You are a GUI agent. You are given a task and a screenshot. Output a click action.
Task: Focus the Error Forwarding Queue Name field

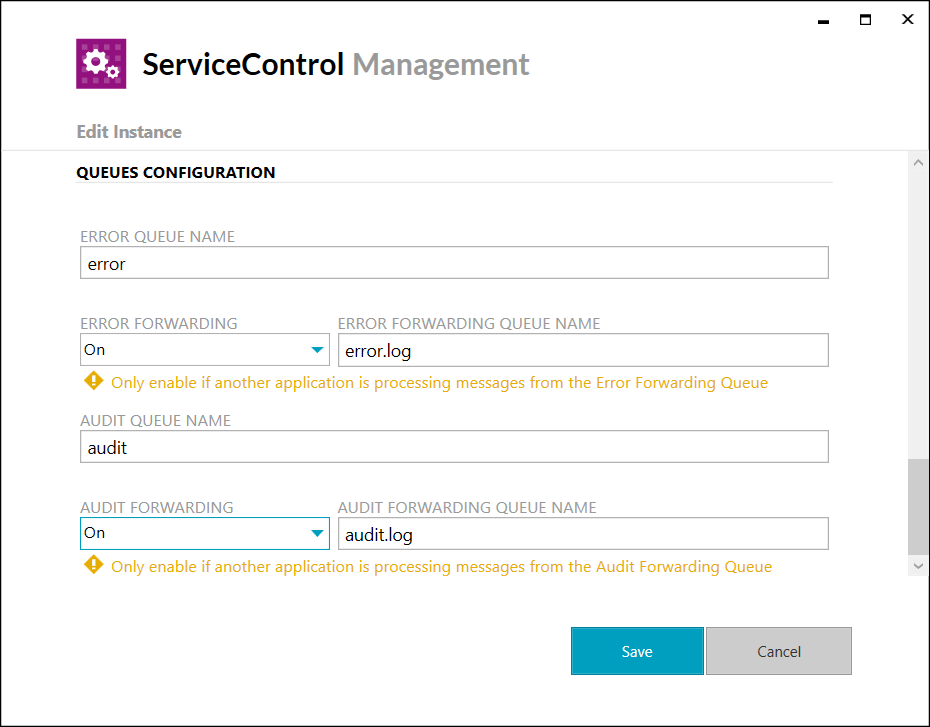pyautogui.click(x=583, y=350)
